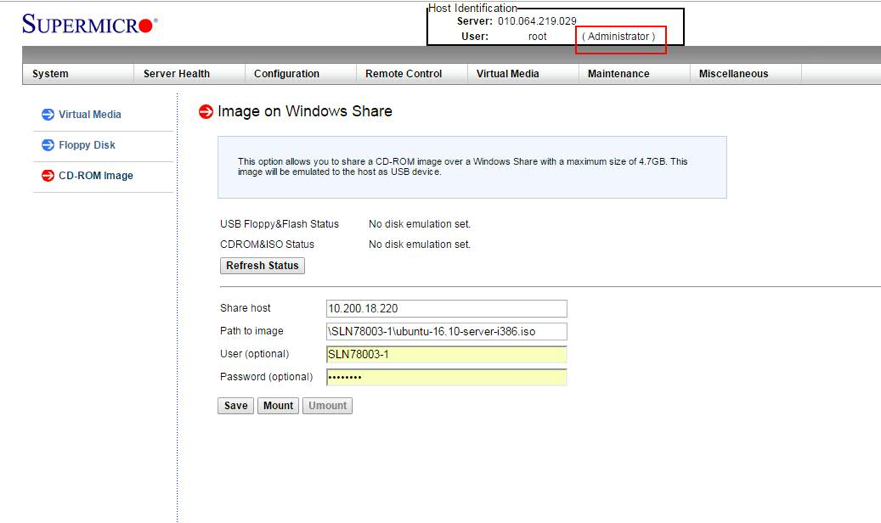Screen dimensions: 881x523
Task: Open the Maintenance menu
Action: (x=619, y=74)
